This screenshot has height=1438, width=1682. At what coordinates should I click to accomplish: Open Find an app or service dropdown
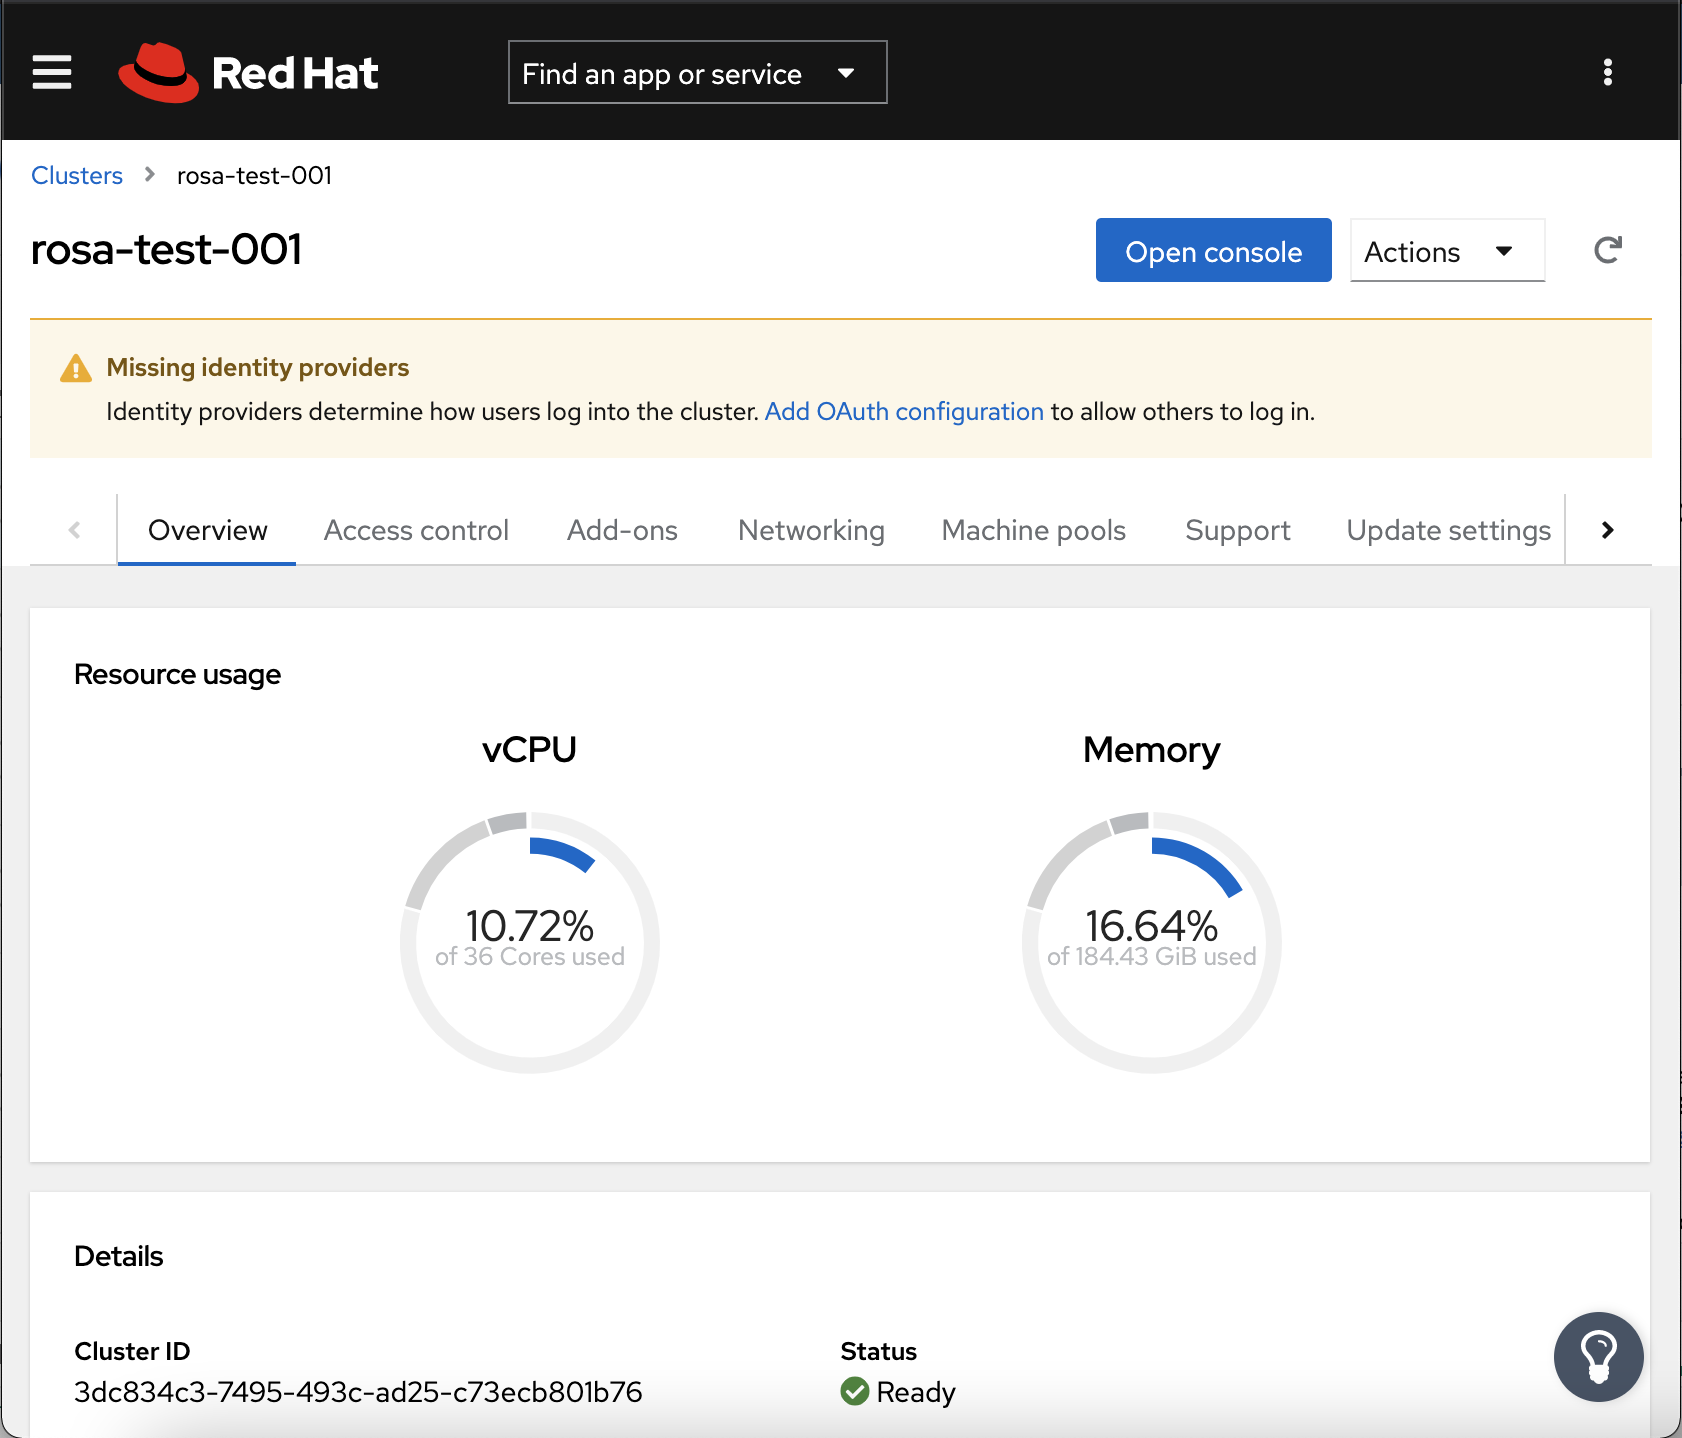click(x=698, y=72)
